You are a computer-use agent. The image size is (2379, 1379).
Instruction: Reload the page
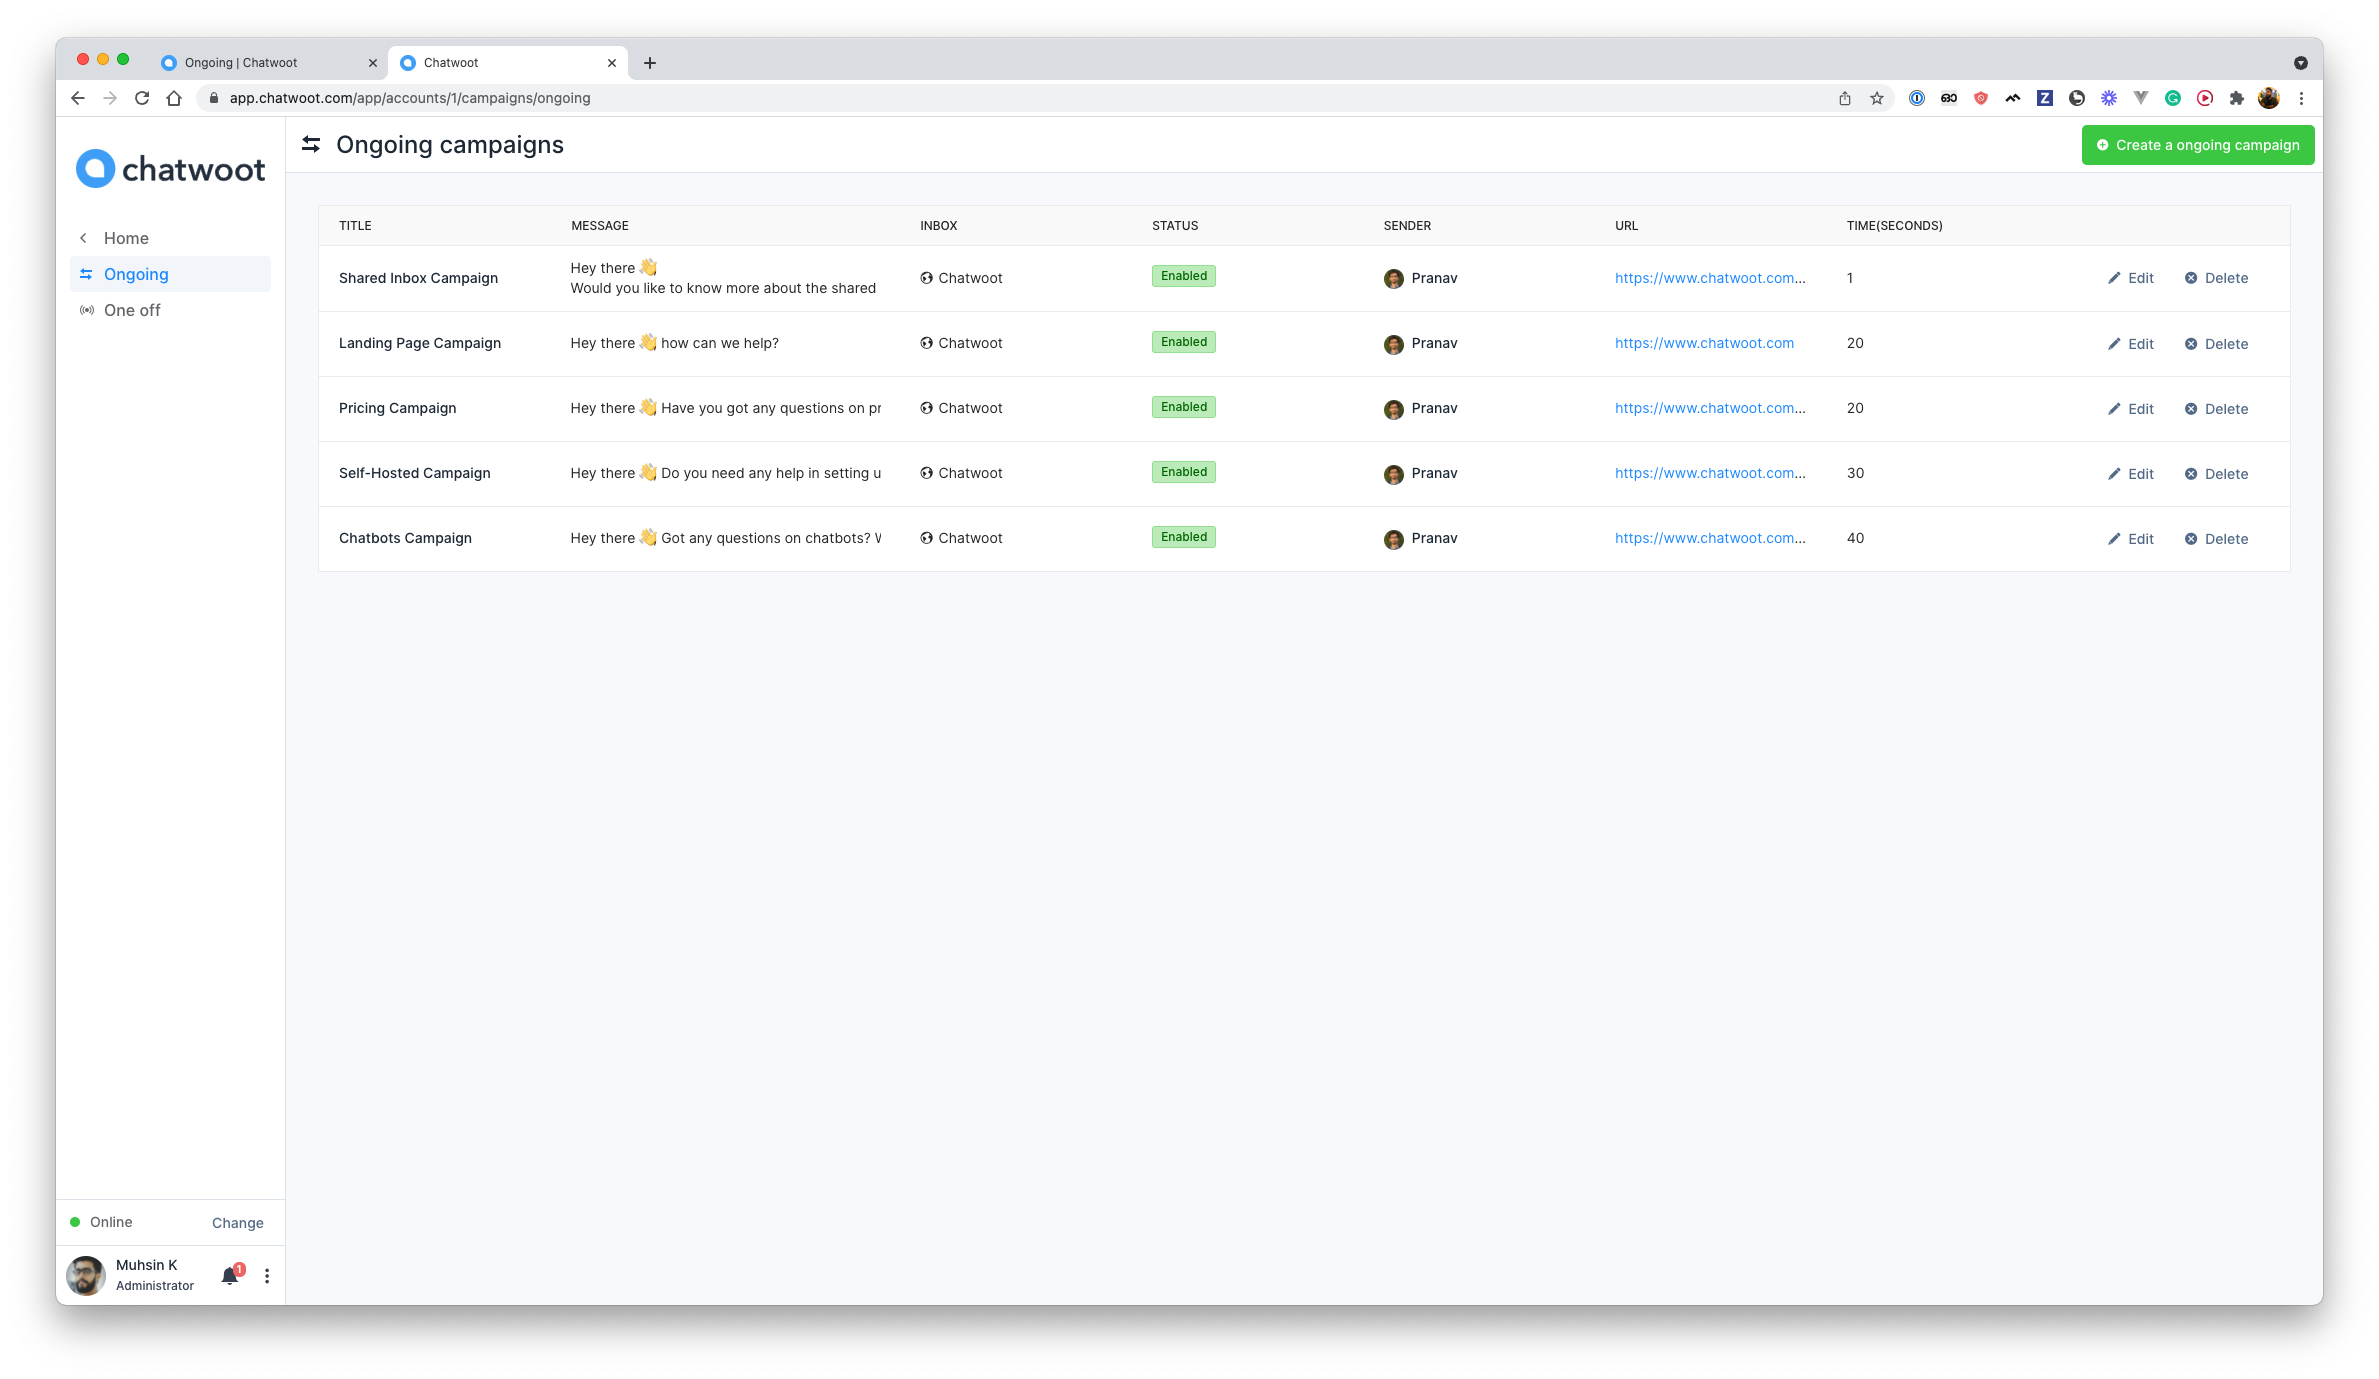[x=142, y=98]
